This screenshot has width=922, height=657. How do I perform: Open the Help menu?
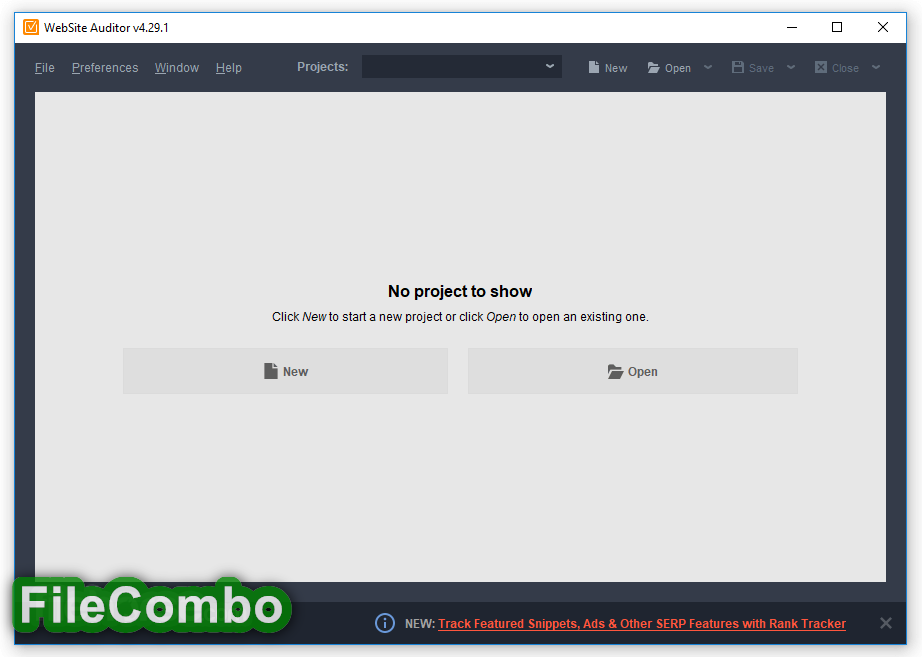point(229,68)
